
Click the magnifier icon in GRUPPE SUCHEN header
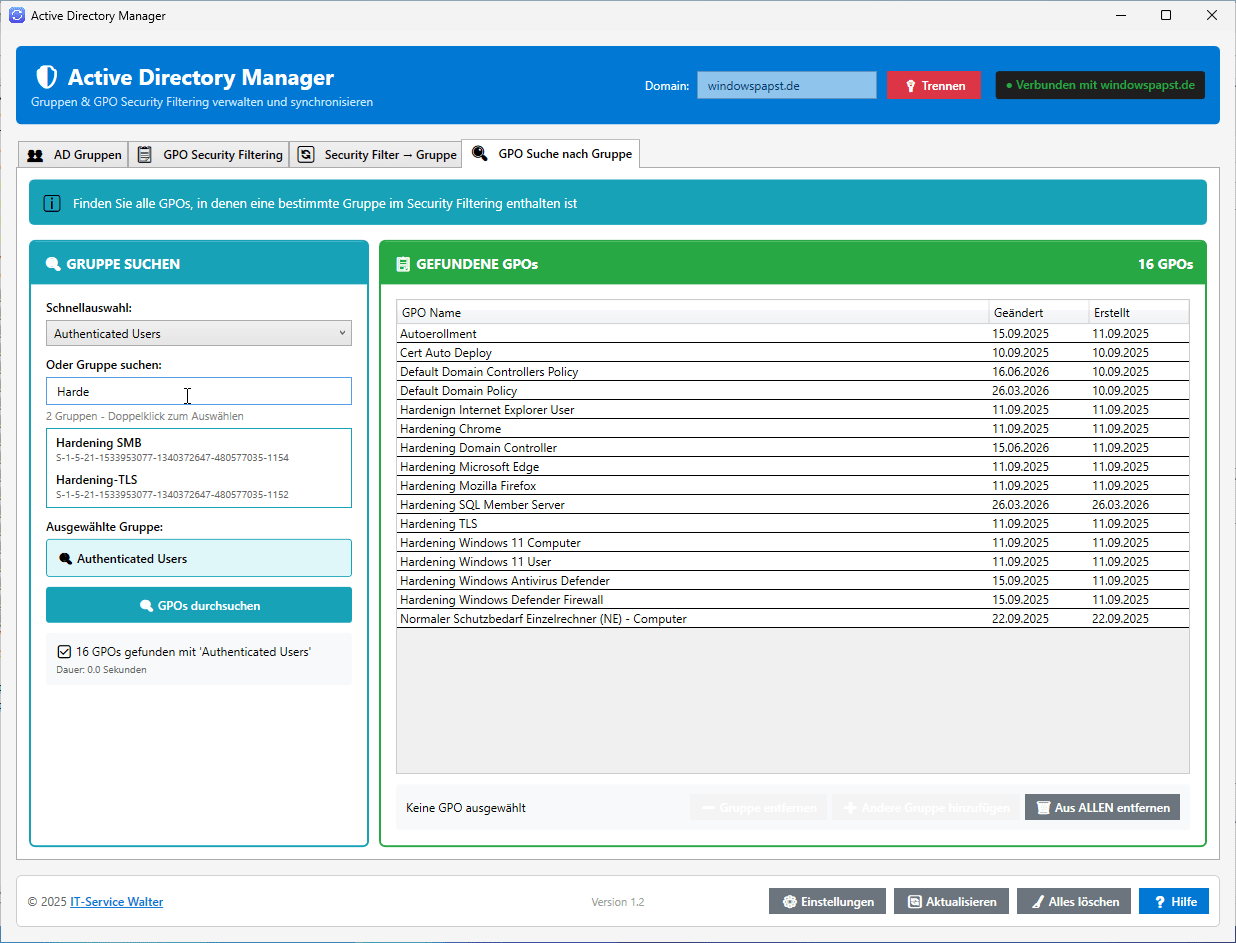pos(53,264)
